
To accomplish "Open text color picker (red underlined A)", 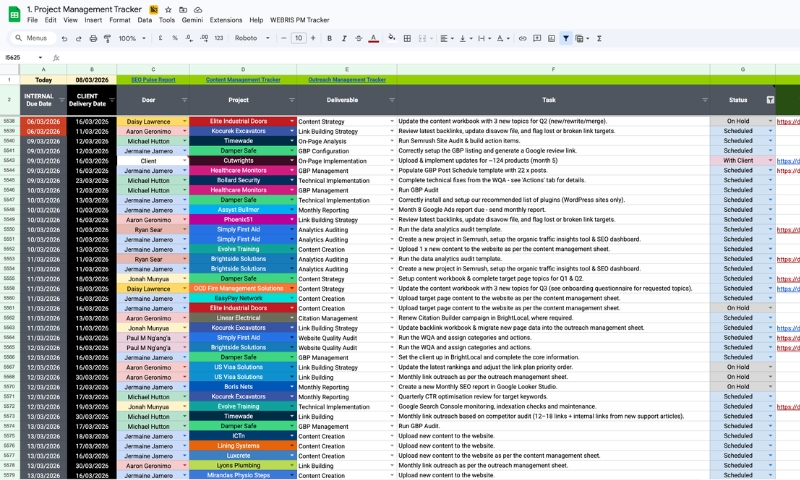I will [x=373, y=38].
